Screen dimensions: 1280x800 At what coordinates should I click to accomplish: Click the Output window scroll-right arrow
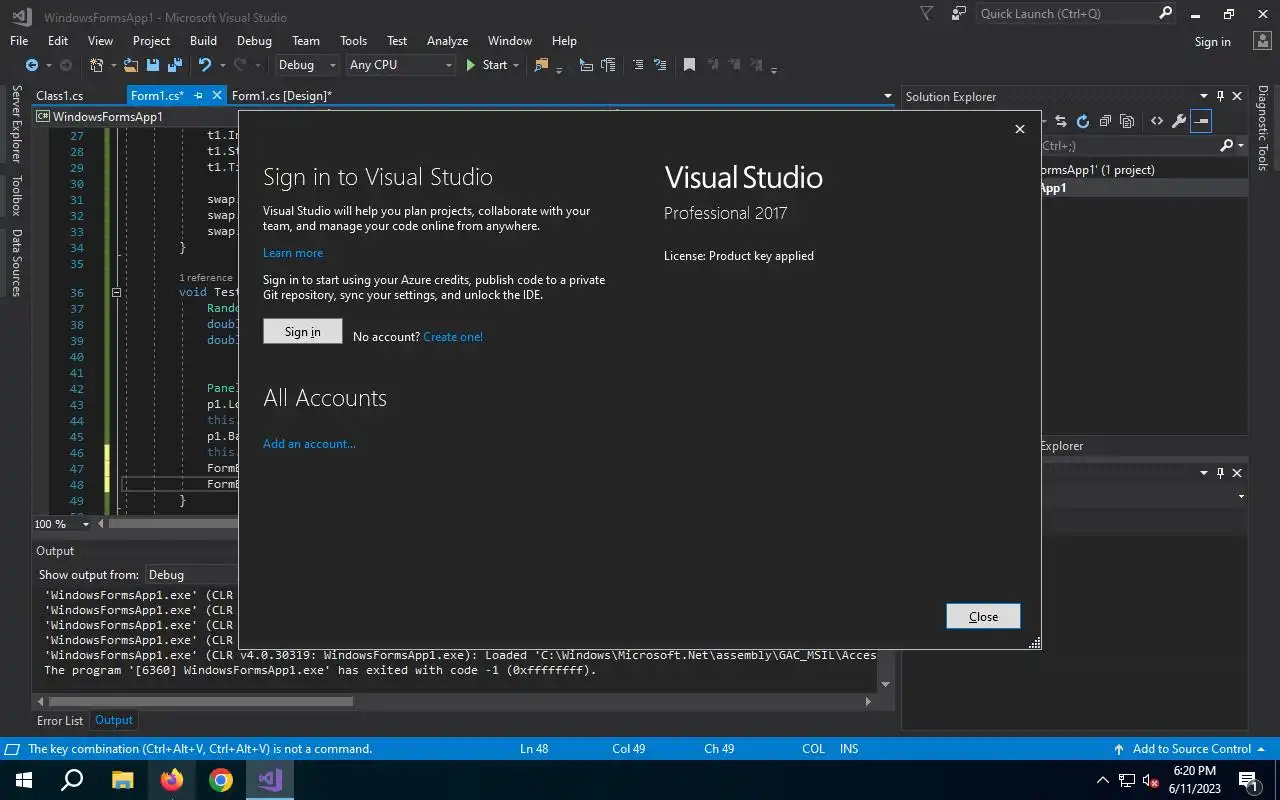[868, 702]
